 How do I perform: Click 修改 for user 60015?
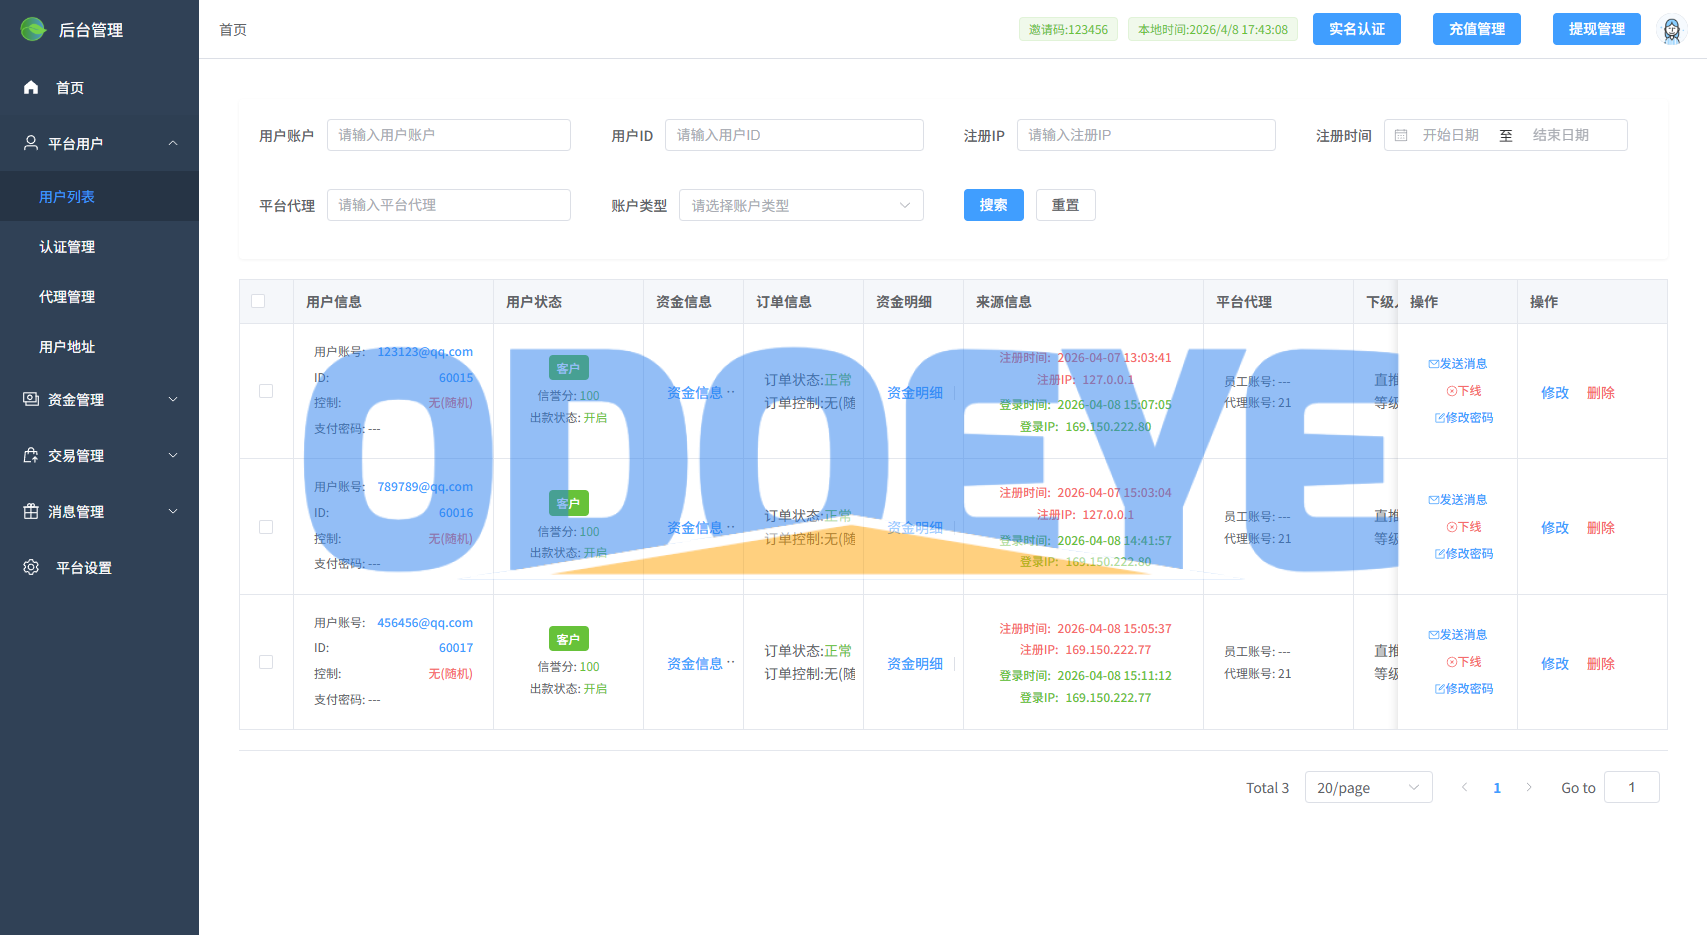pyautogui.click(x=1555, y=392)
